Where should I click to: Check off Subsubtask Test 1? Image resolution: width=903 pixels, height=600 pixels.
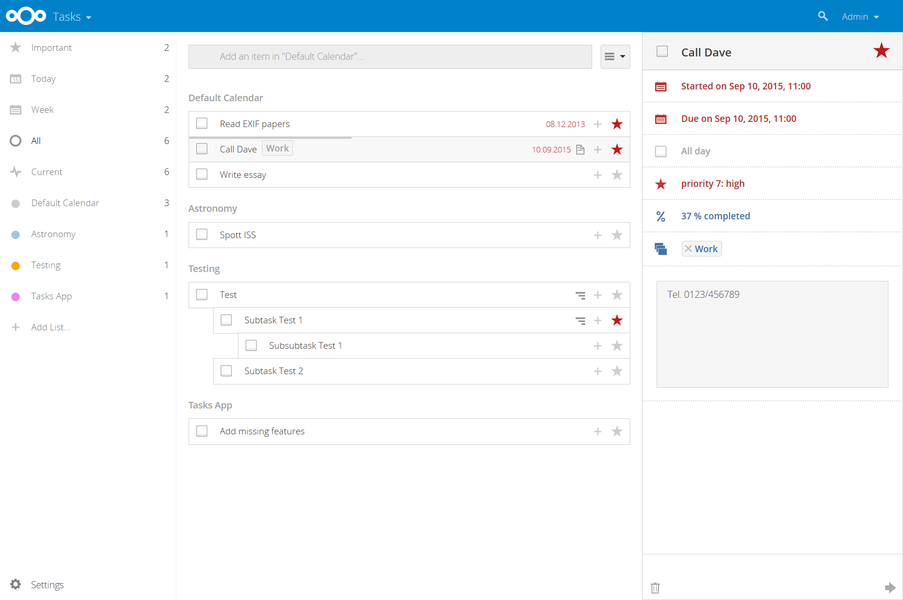pyautogui.click(x=251, y=345)
